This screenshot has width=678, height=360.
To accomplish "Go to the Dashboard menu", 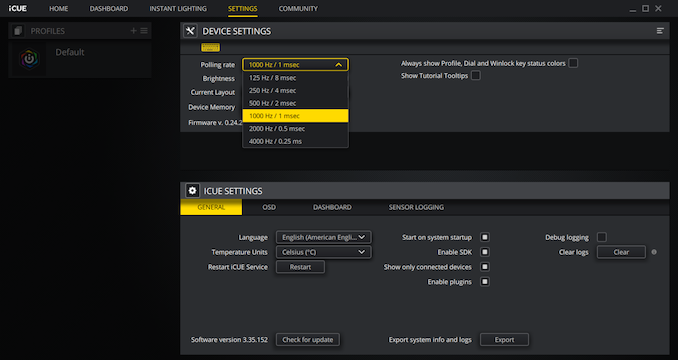I will (109, 9).
